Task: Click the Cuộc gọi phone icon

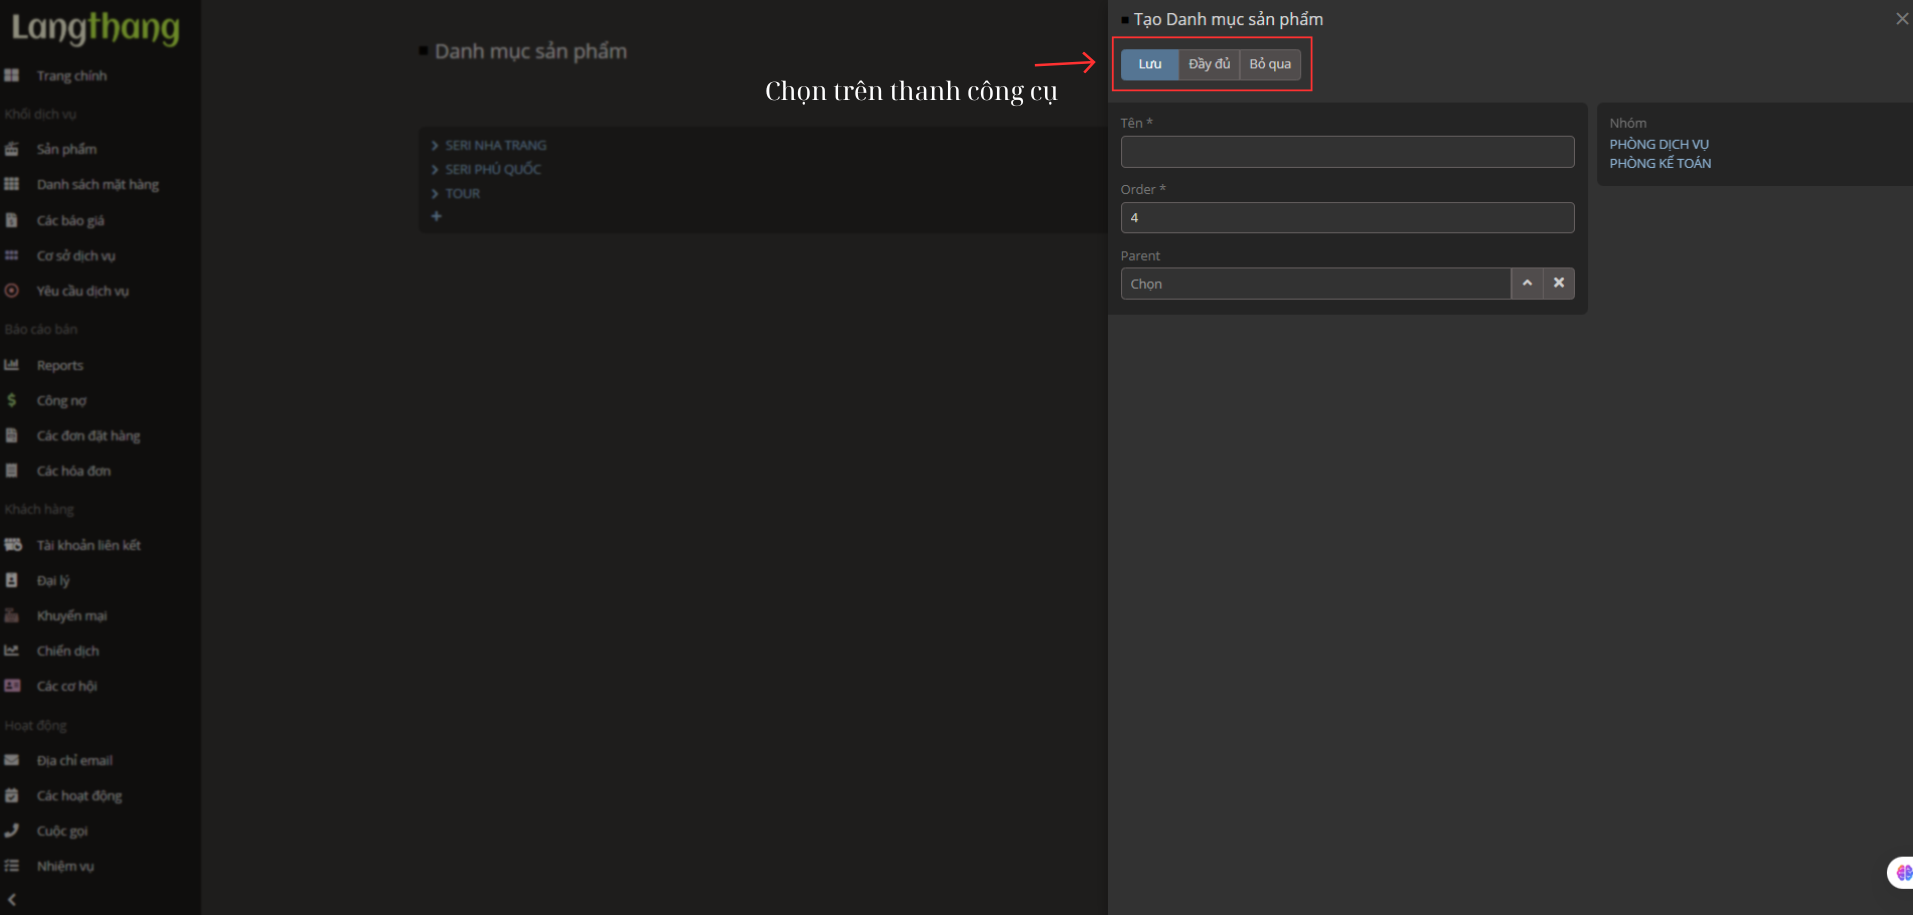Action: (x=12, y=831)
